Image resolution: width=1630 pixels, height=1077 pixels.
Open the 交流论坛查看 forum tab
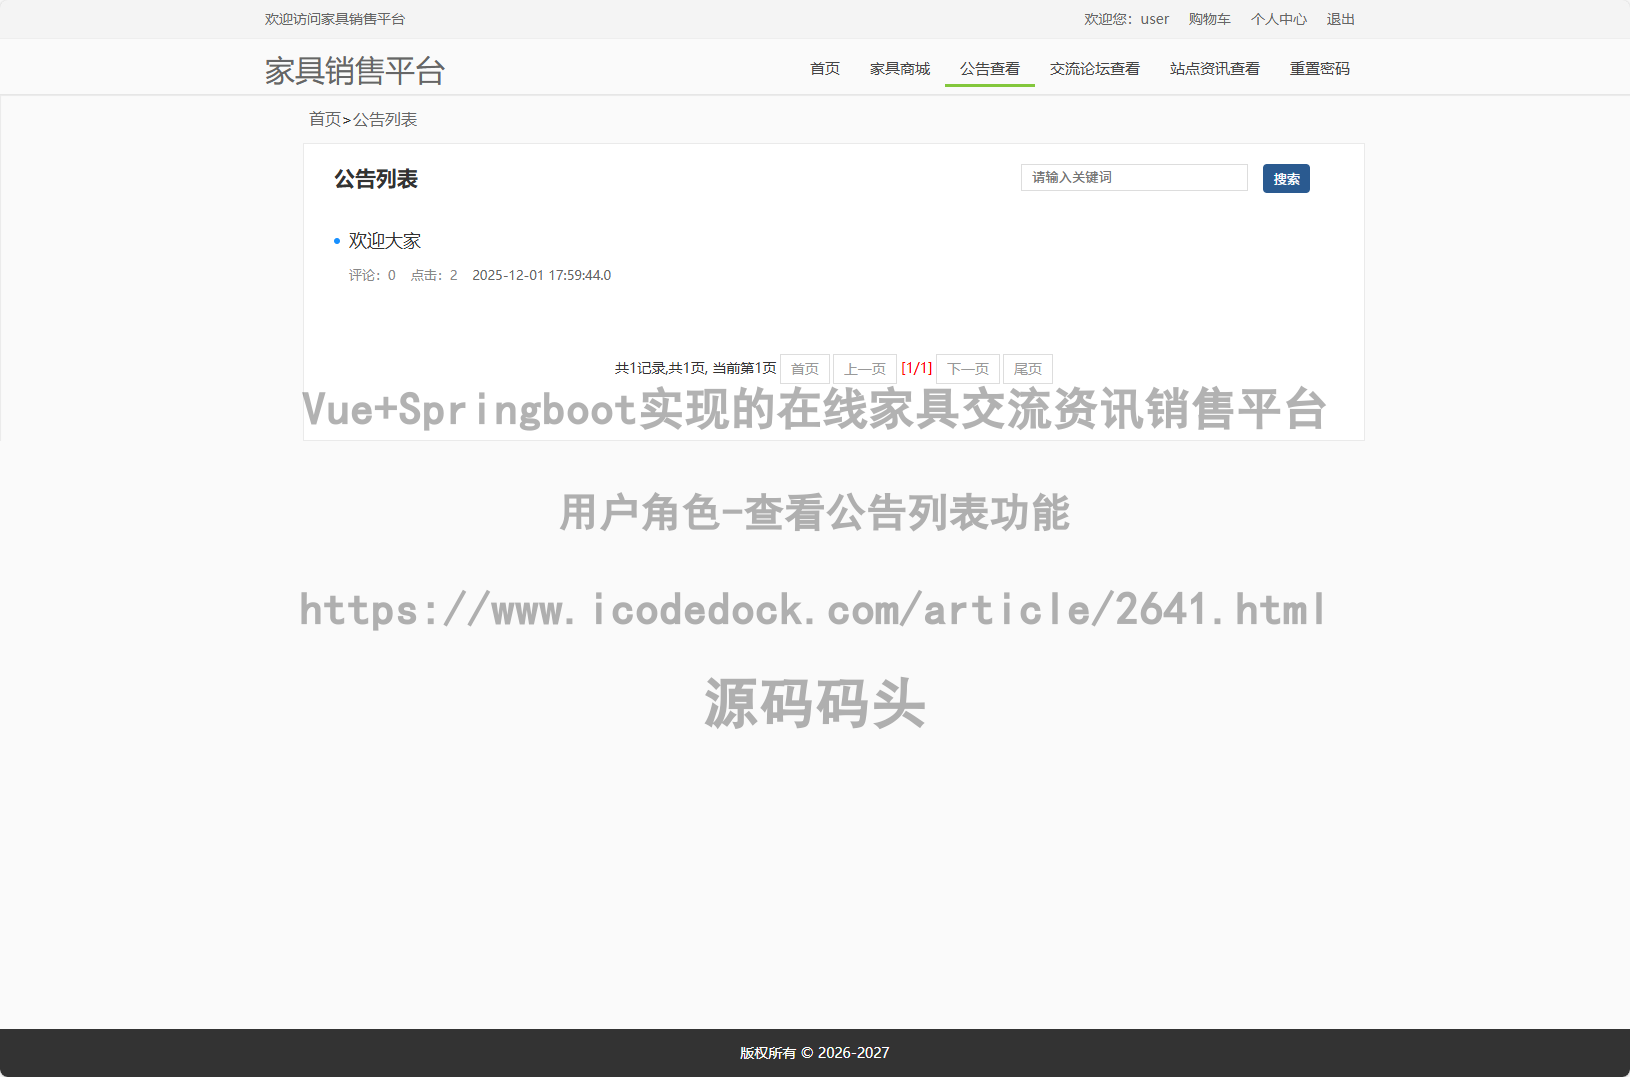coord(1095,68)
